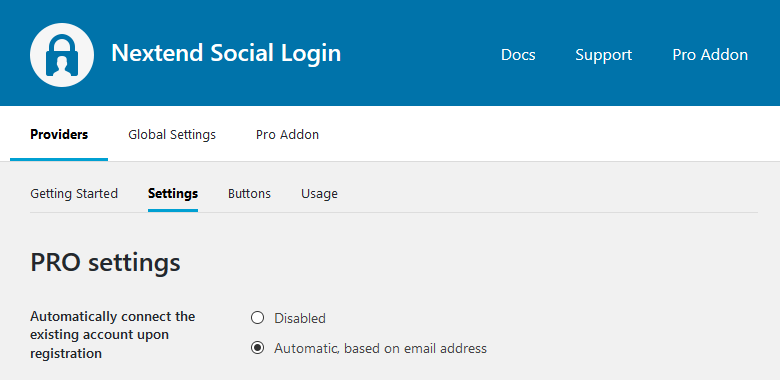Click the Disabled option label text
Image resolution: width=780 pixels, height=380 pixels.
click(300, 318)
